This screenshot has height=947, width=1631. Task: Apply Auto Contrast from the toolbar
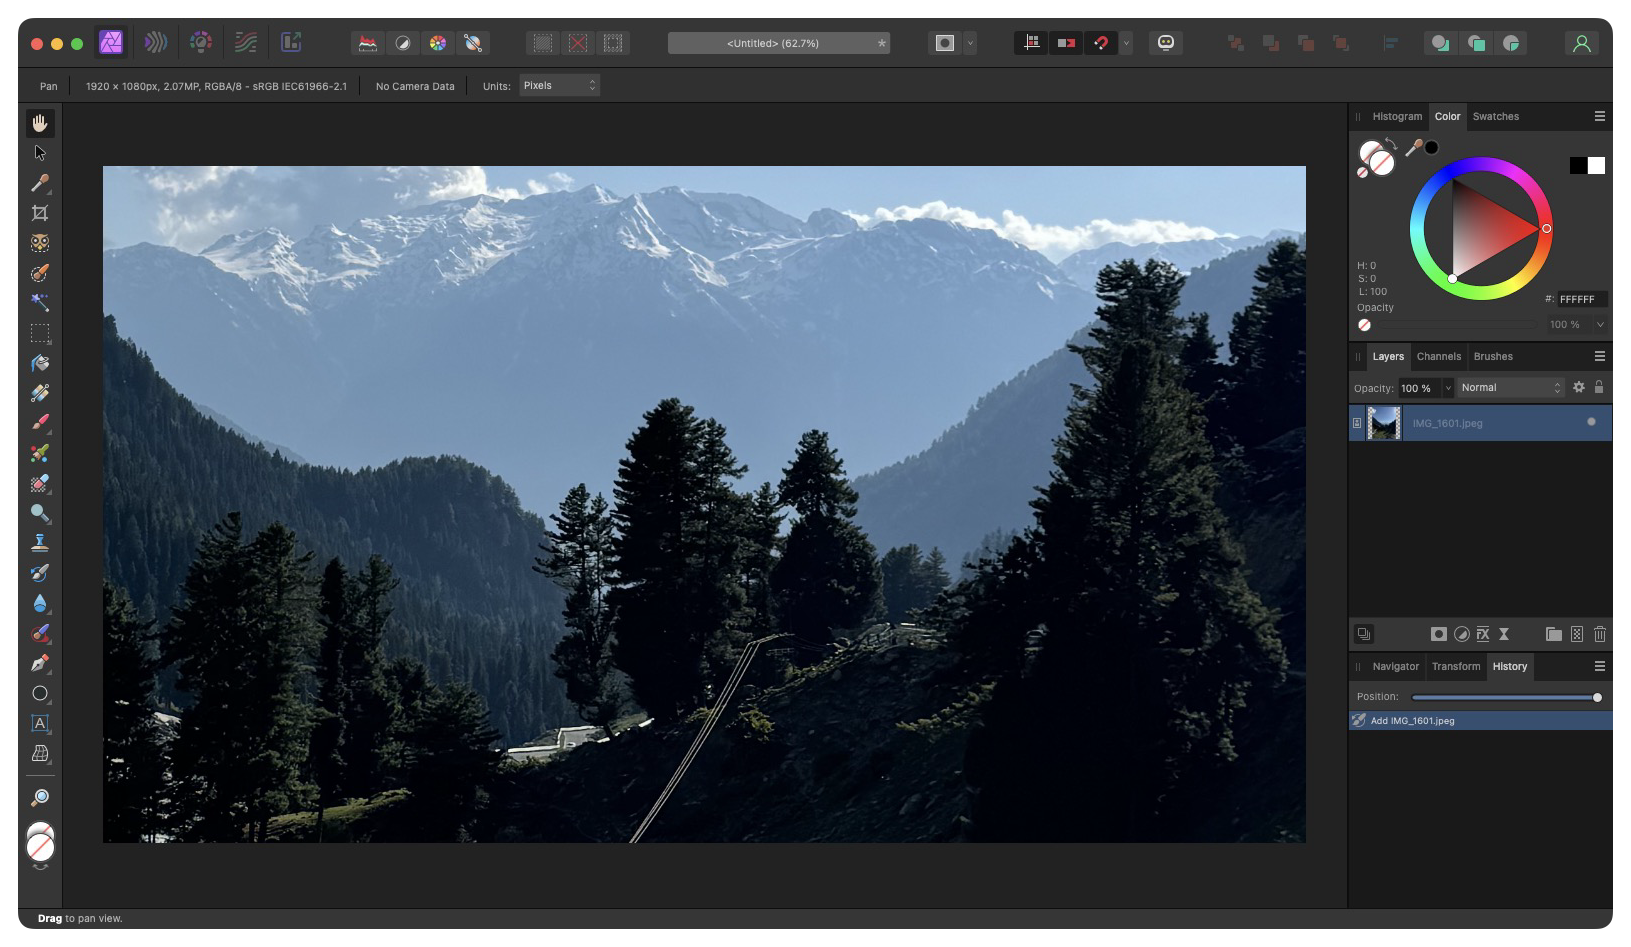[x=402, y=43]
